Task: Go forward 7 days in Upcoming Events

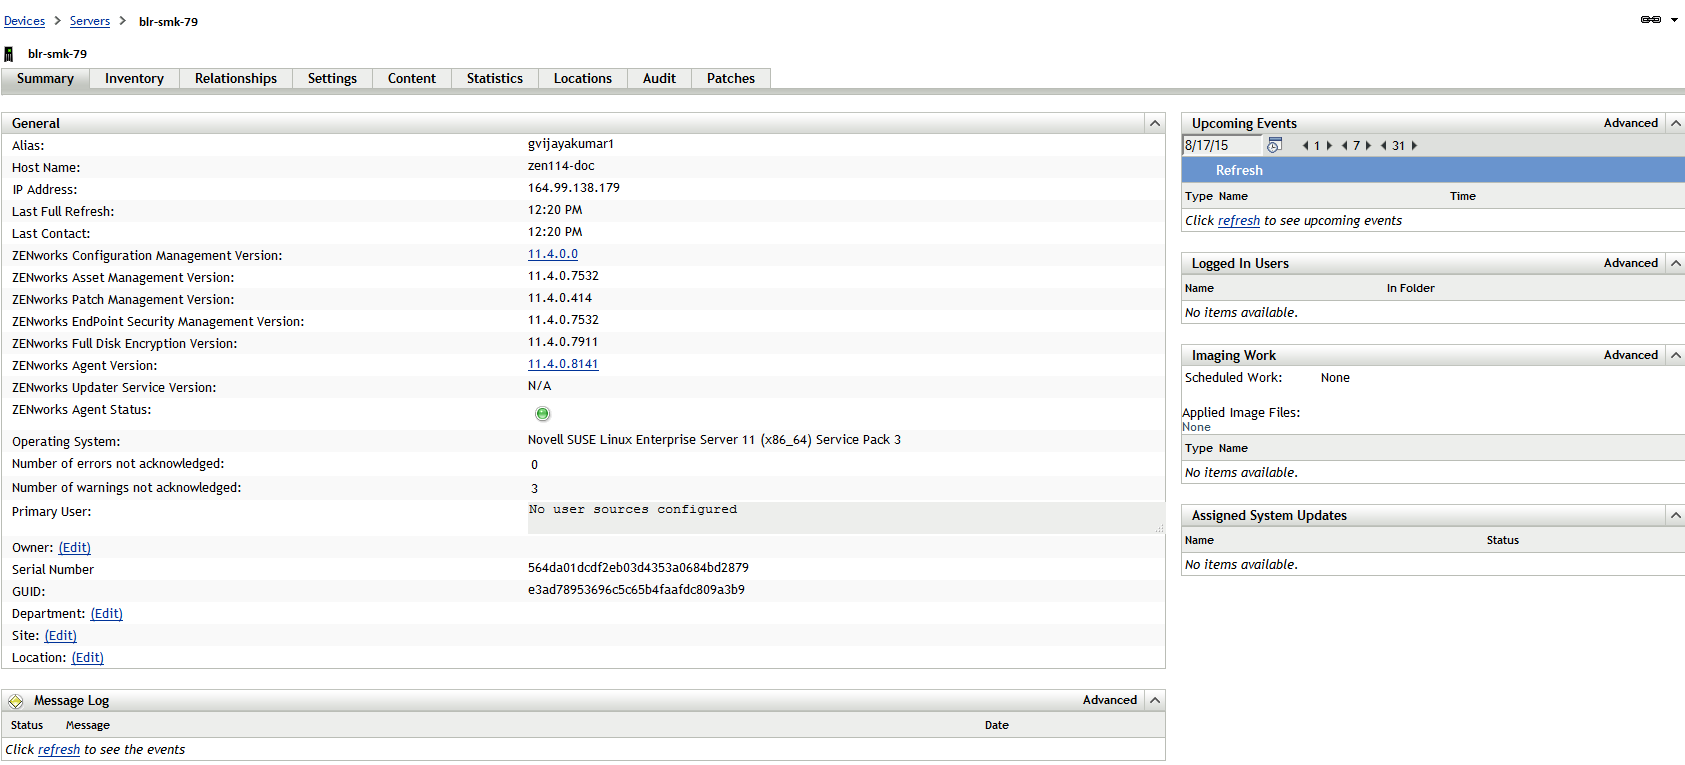Action: 1368,146
